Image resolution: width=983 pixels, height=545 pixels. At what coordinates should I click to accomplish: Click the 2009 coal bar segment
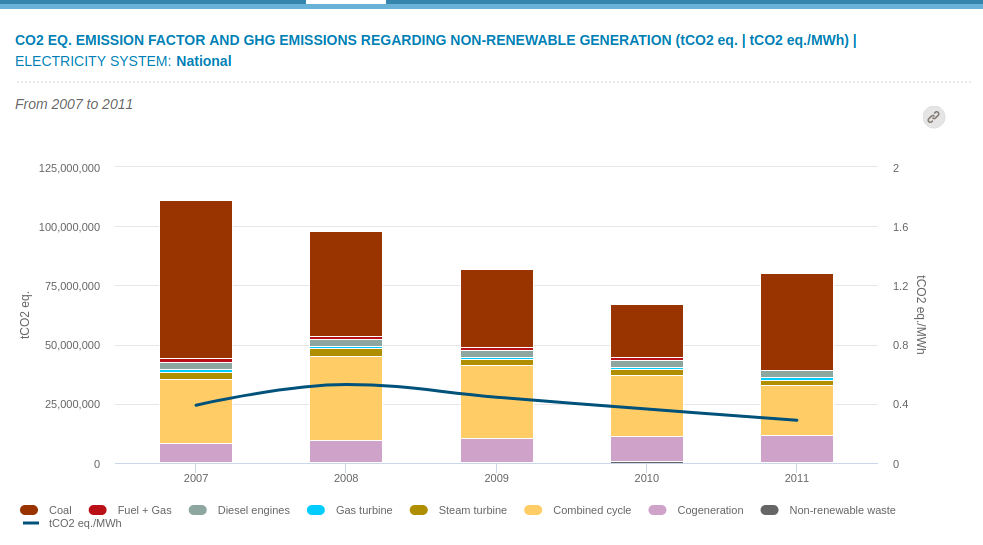tap(497, 308)
